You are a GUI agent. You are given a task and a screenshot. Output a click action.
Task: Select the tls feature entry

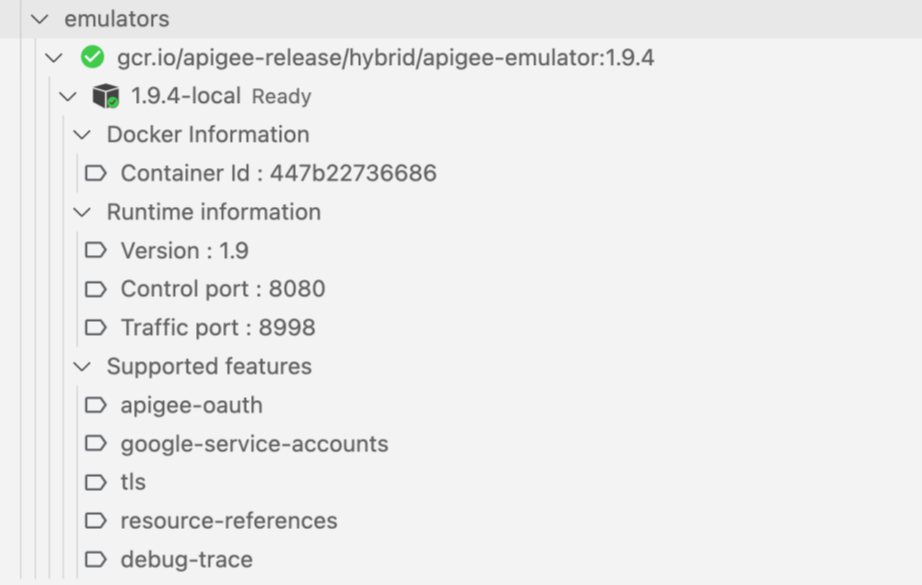(133, 482)
